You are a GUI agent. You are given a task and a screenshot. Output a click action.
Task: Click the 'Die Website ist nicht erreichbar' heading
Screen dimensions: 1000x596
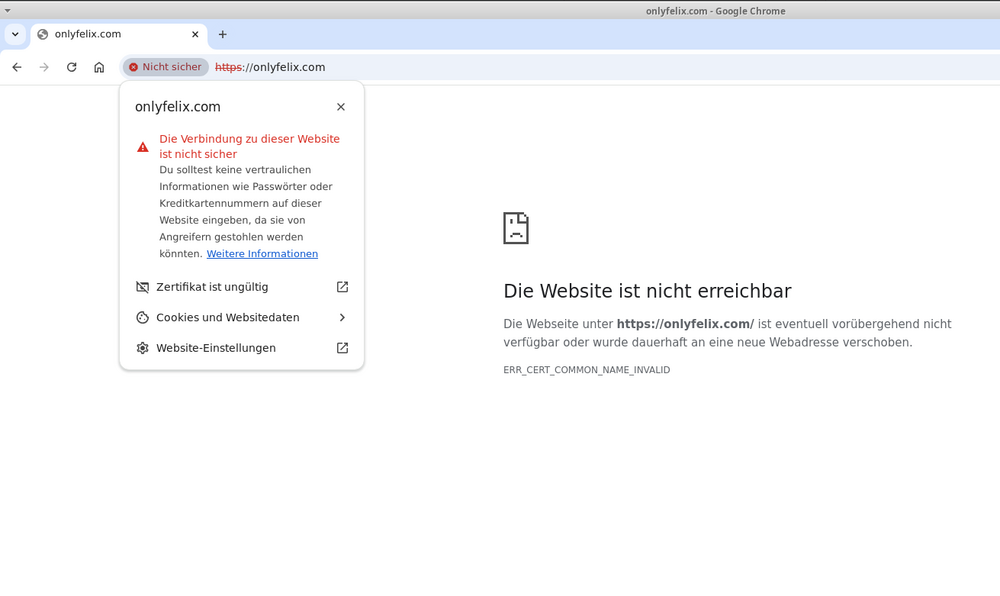point(647,291)
